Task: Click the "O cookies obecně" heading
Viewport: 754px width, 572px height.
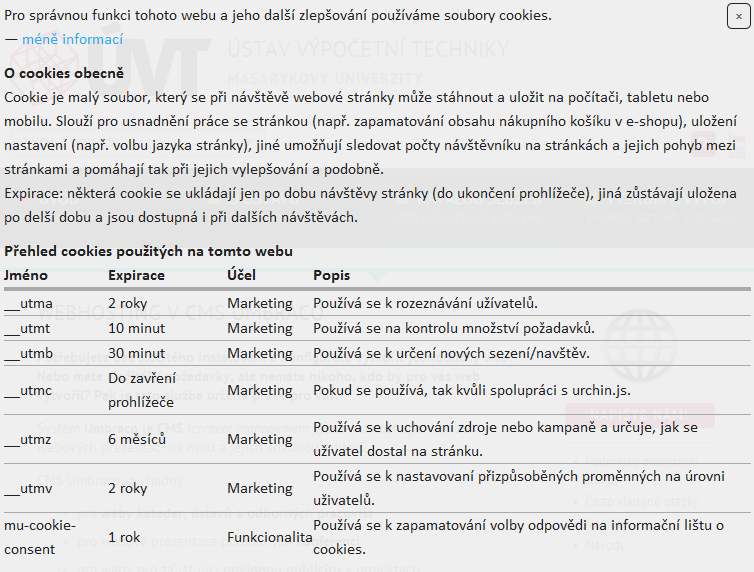Action: (x=64, y=73)
